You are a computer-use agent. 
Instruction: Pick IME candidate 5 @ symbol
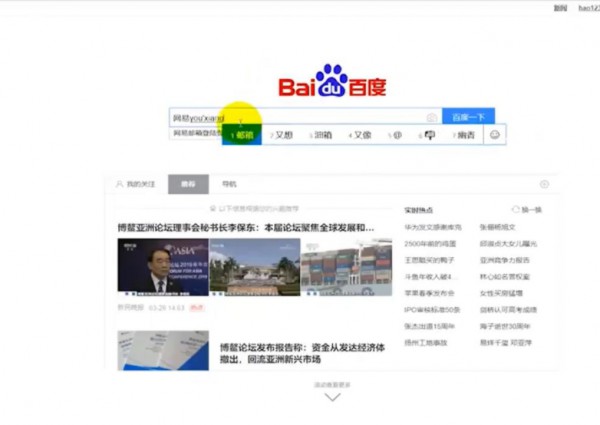pos(395,135)
